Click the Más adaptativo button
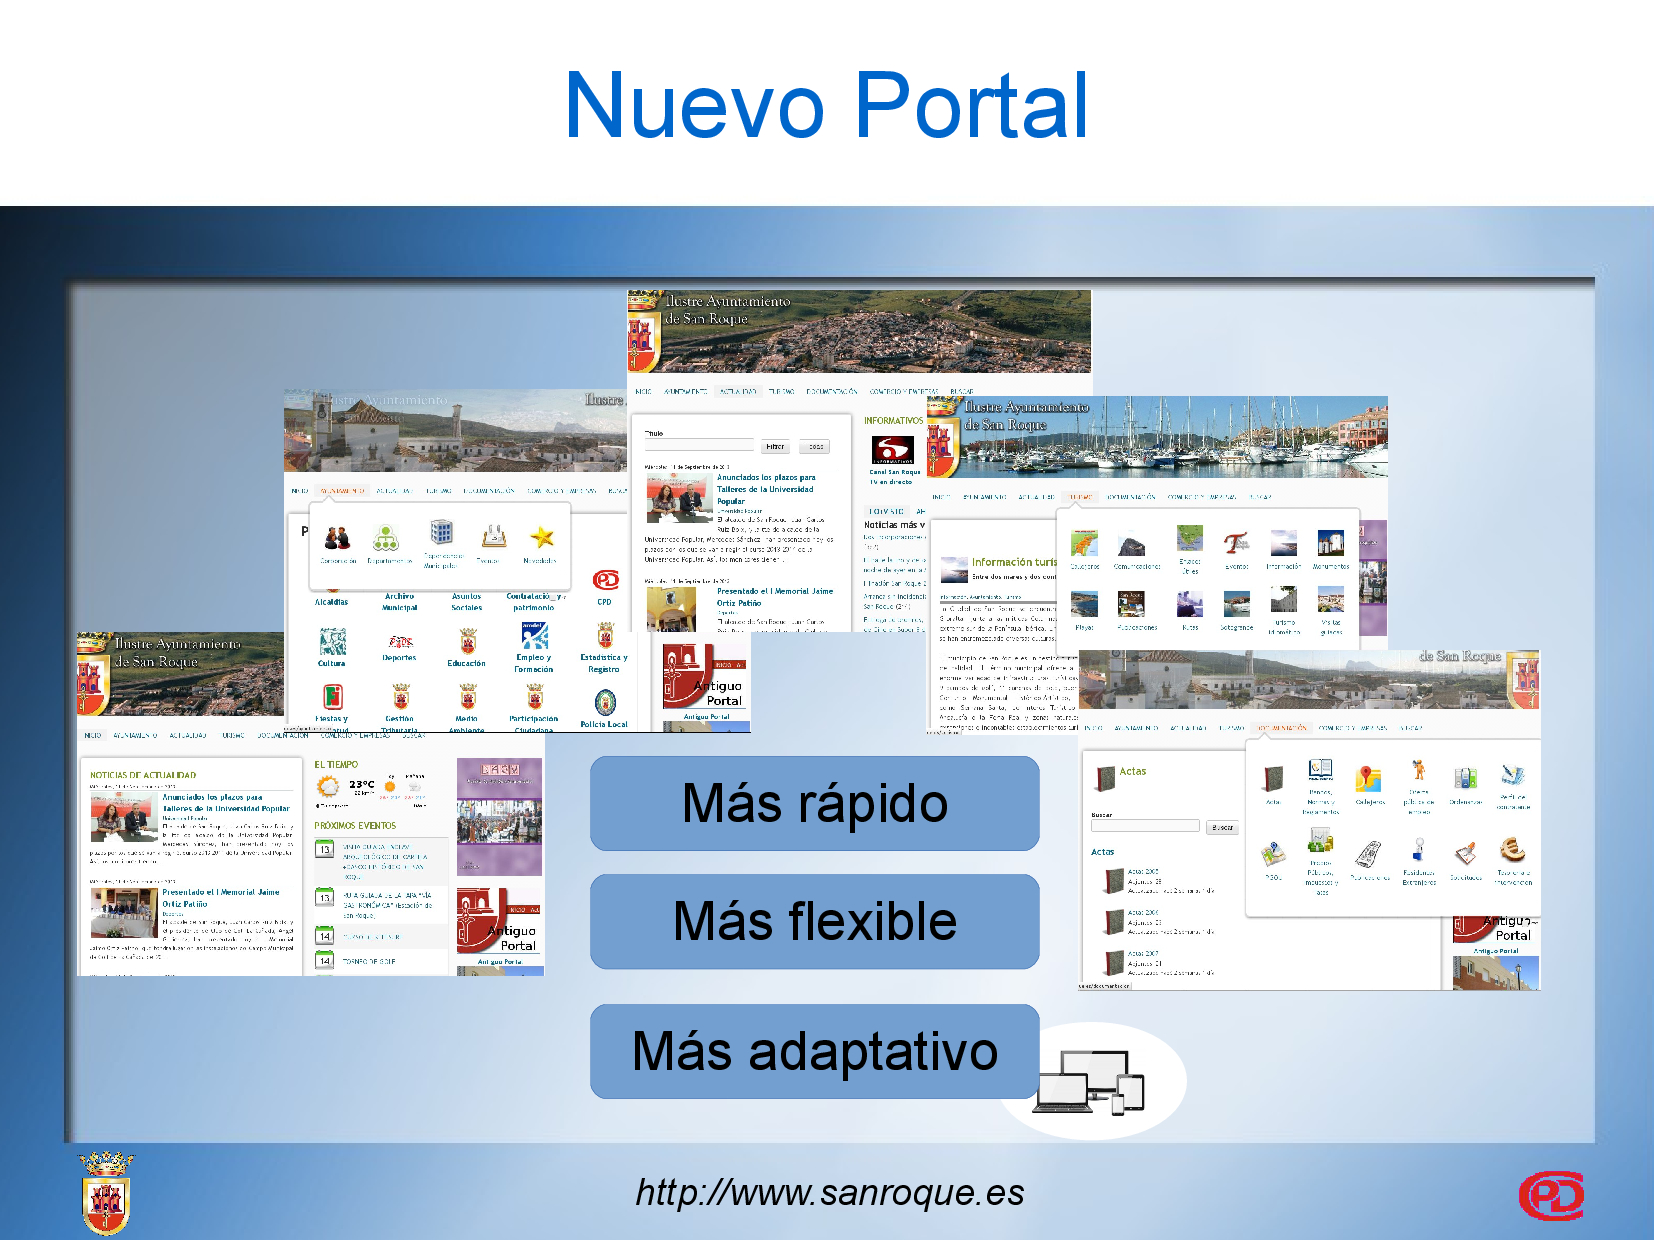1654x1240 pixels. pos(815,1051)
